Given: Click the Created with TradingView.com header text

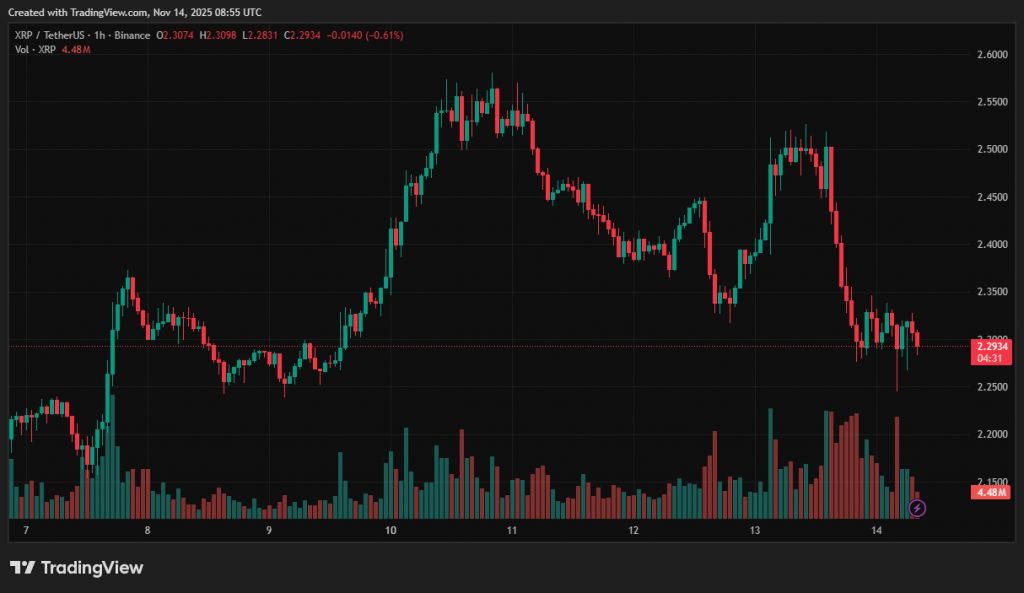Looking at the screenshot, I should click(135, 12).
